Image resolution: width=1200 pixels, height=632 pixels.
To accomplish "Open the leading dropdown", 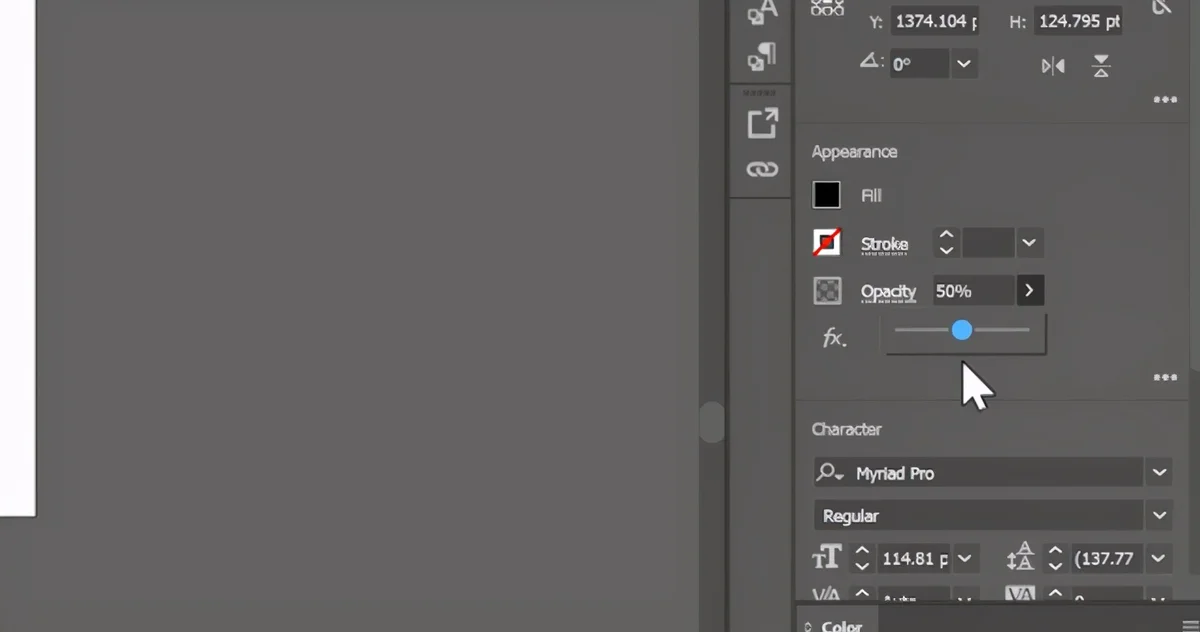I will pyautogui.click(x=1158, y=558).
